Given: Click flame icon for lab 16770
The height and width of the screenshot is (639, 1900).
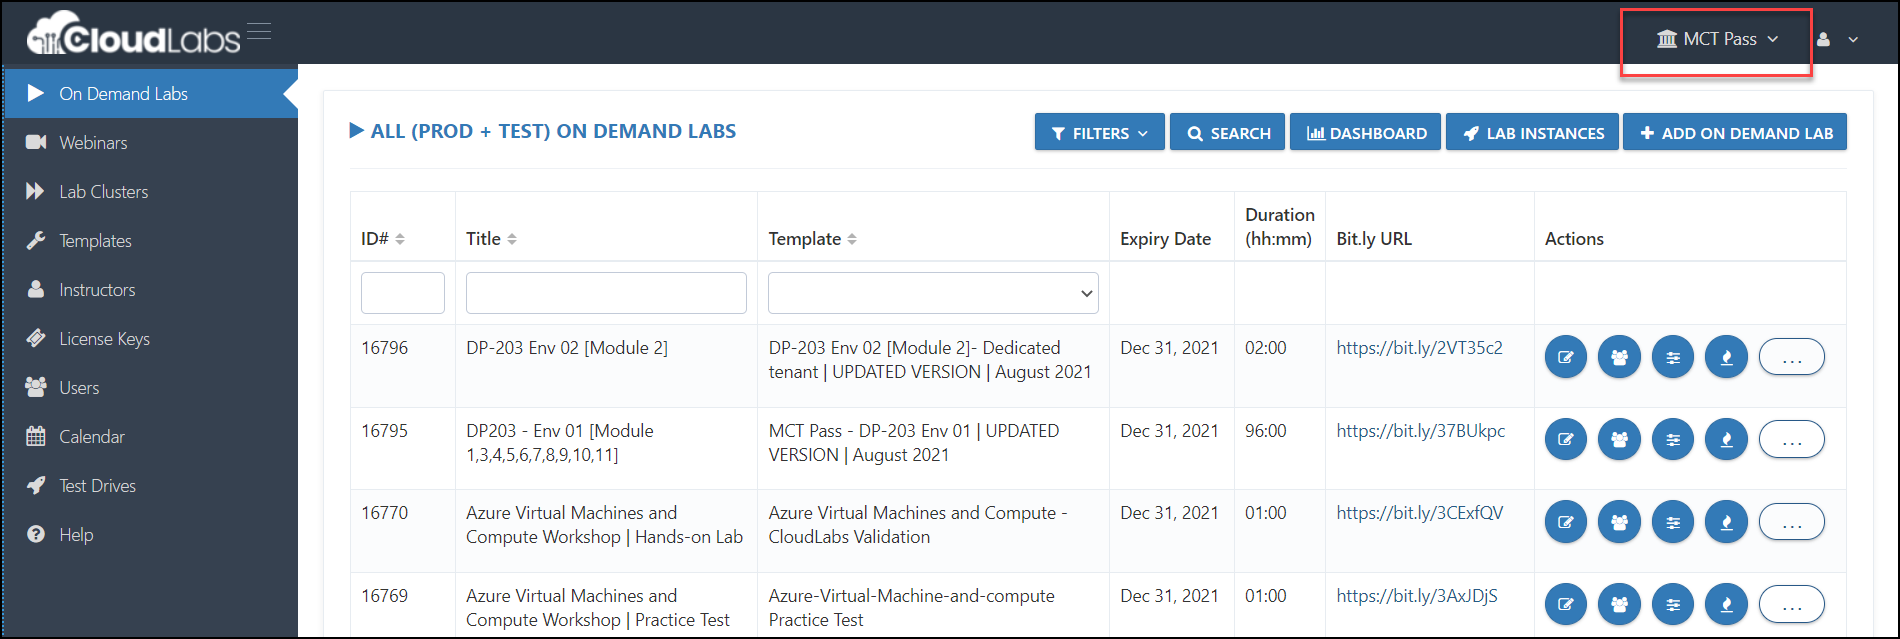Looking at the screenshot, I should 1726,522.
